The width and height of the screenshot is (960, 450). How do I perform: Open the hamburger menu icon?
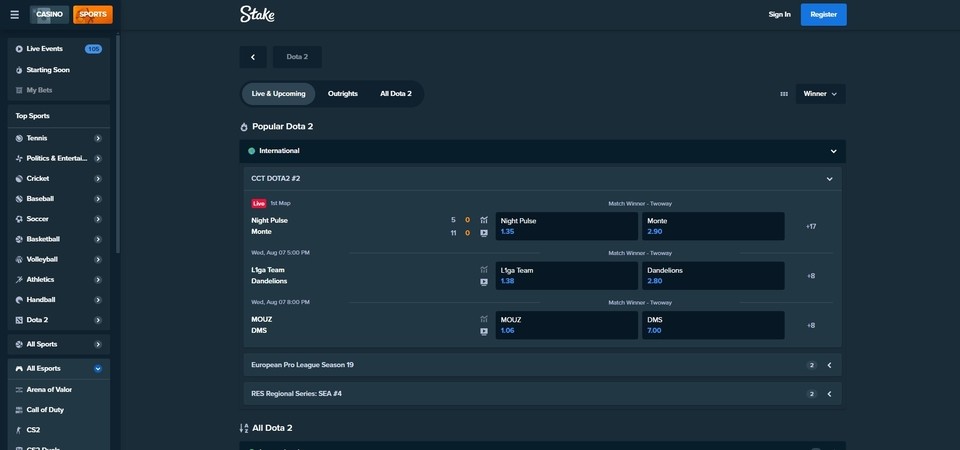(15, 15)
